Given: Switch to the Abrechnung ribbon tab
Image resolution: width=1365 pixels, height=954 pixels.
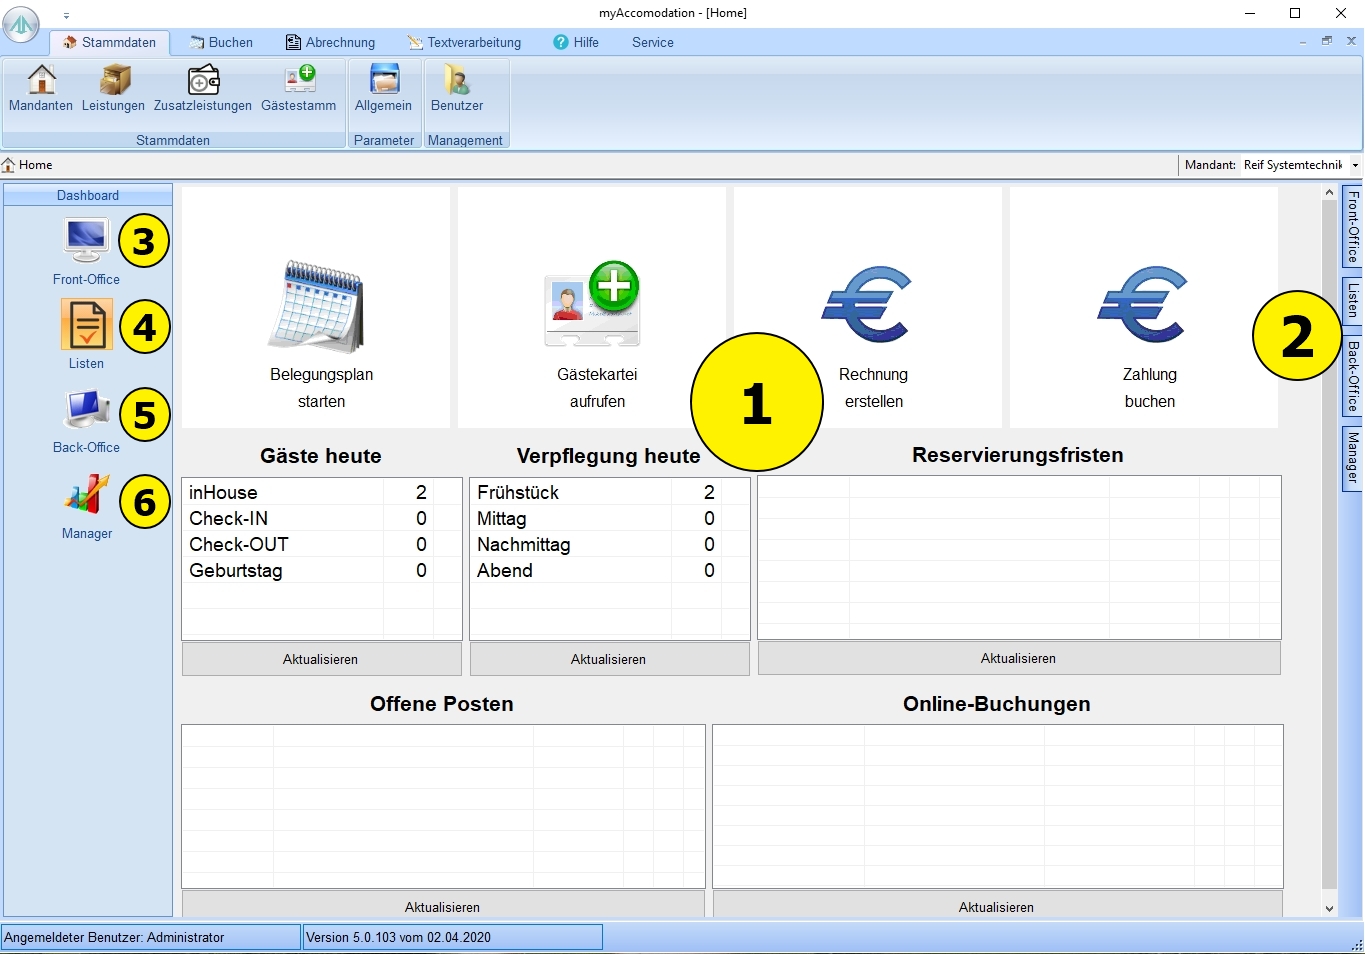Looking at the screenshot, I should [x=330, y=42].
